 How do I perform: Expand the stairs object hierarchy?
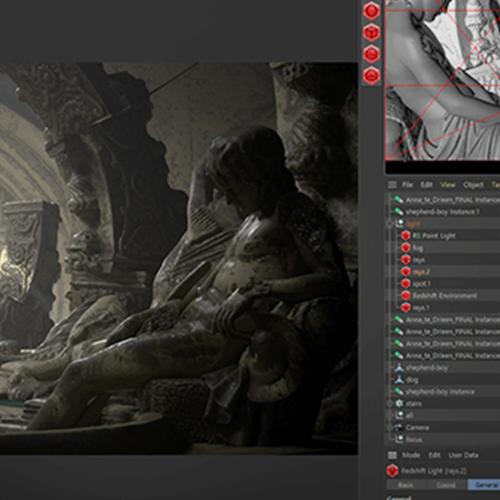click(x=389, y=404)
